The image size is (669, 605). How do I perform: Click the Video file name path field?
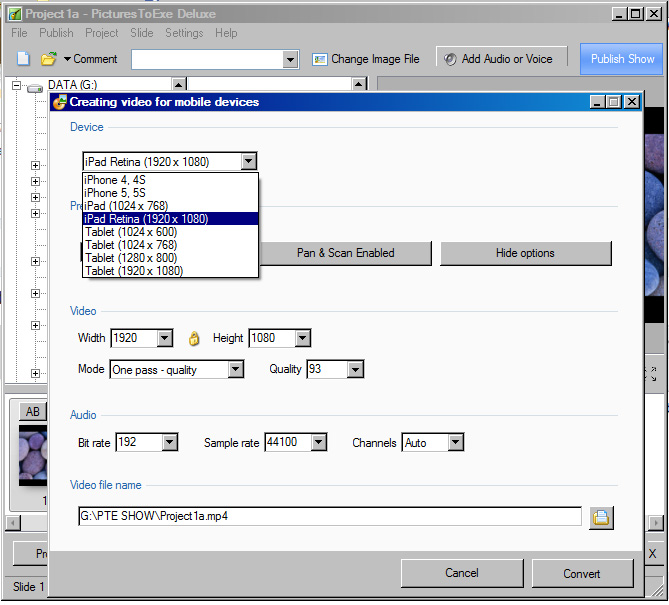[x=330, y=517]
